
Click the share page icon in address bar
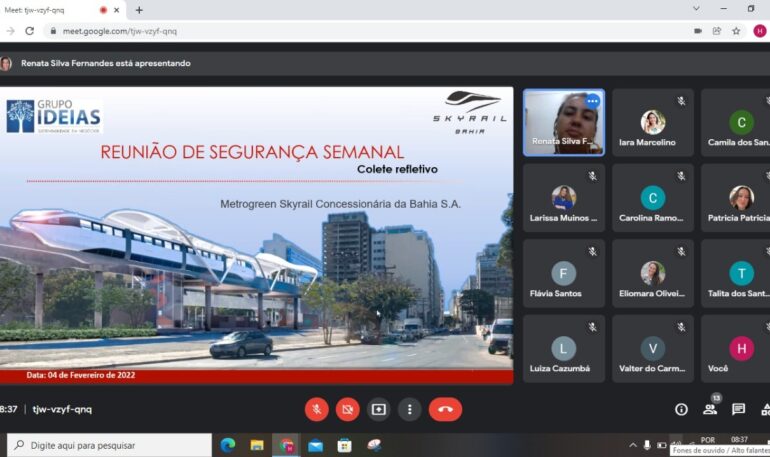coord(717,31)
